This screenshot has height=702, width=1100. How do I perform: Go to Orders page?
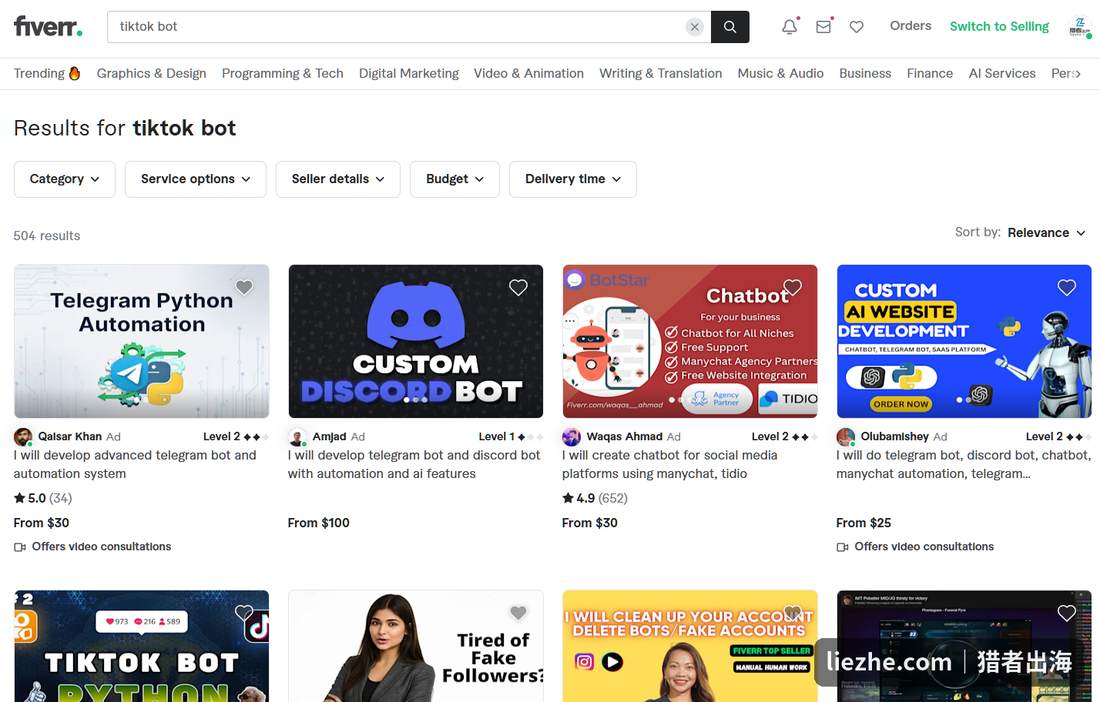911,26
